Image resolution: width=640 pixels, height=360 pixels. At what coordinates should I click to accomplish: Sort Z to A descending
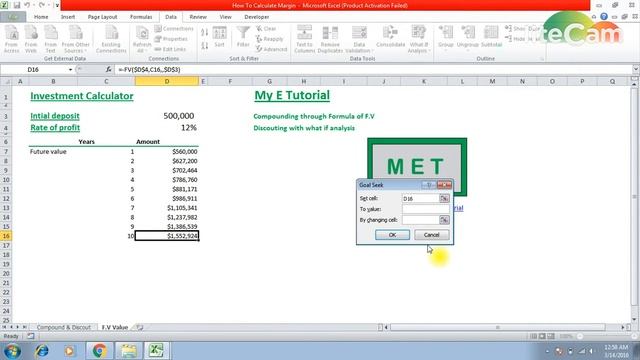[204, 45]
